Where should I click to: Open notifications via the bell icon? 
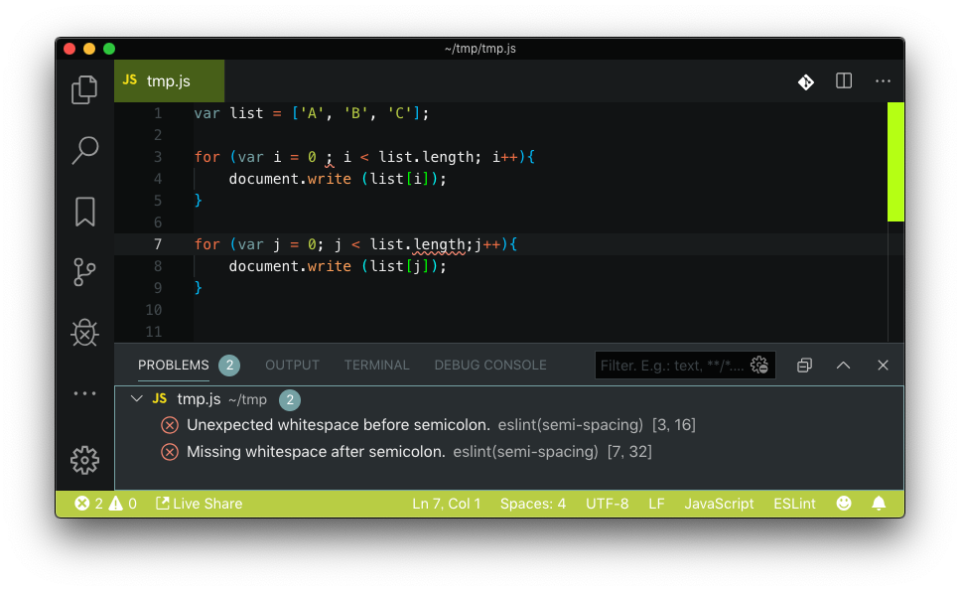(879, 503)
